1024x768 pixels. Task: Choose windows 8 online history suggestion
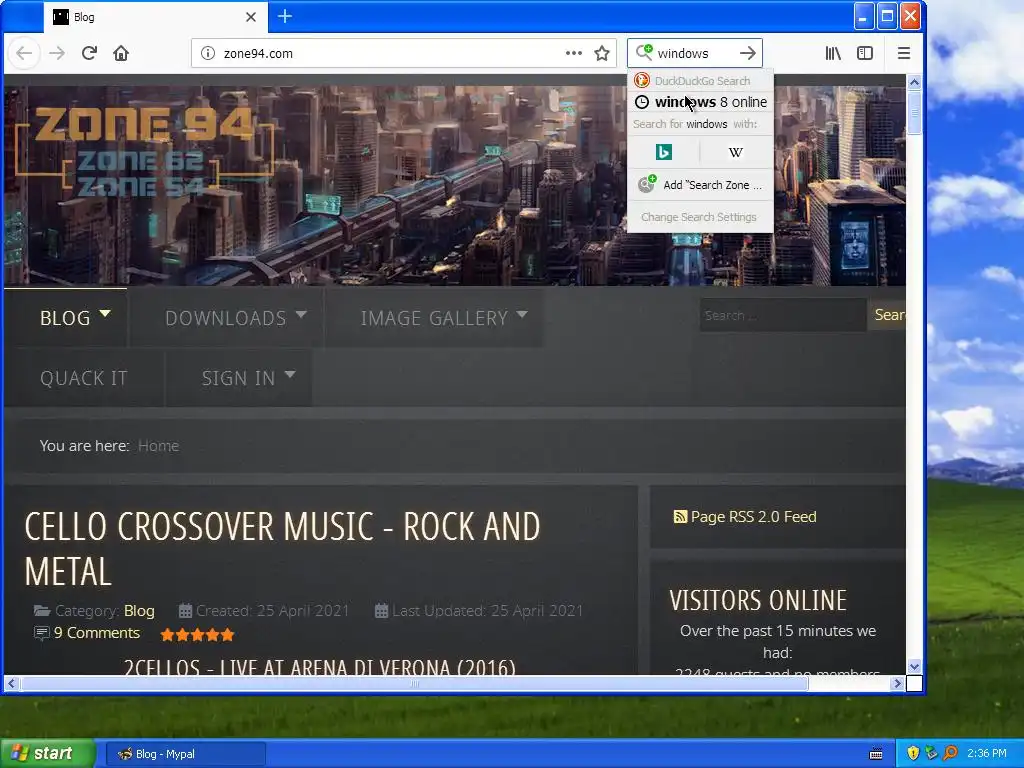[700, 102]
